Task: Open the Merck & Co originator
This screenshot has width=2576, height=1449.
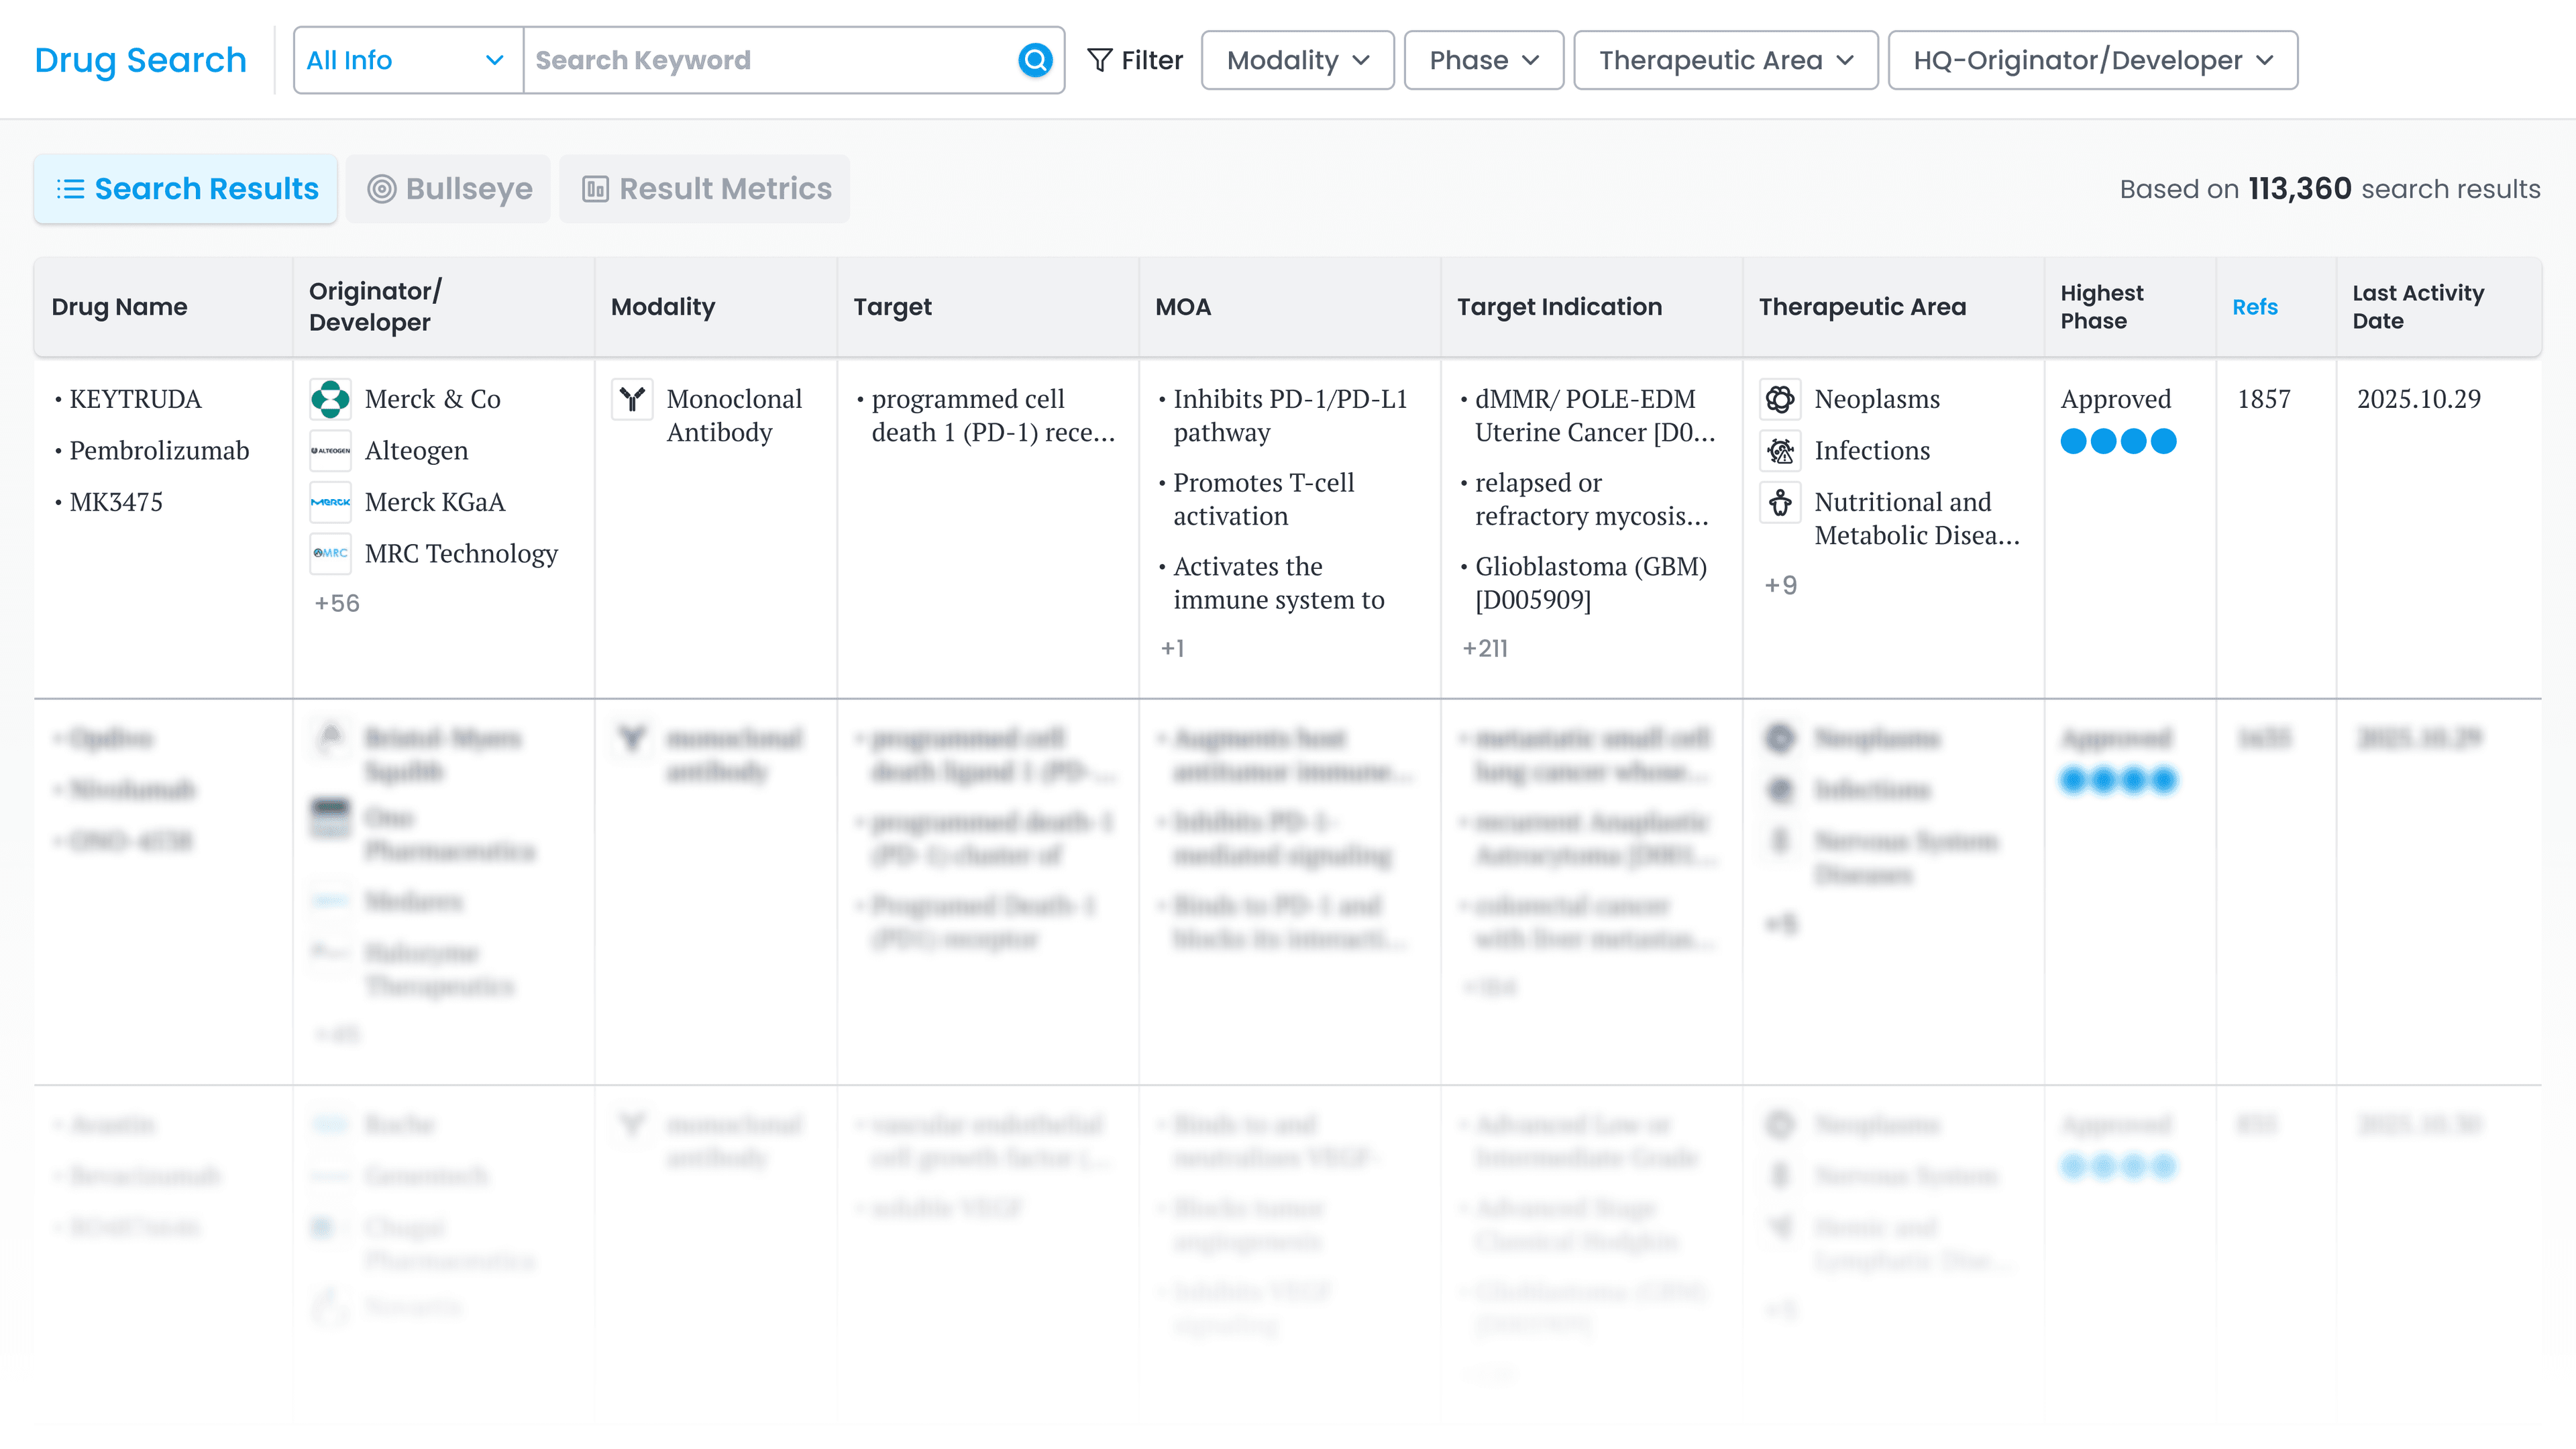Action: click(x=432, y=399)
